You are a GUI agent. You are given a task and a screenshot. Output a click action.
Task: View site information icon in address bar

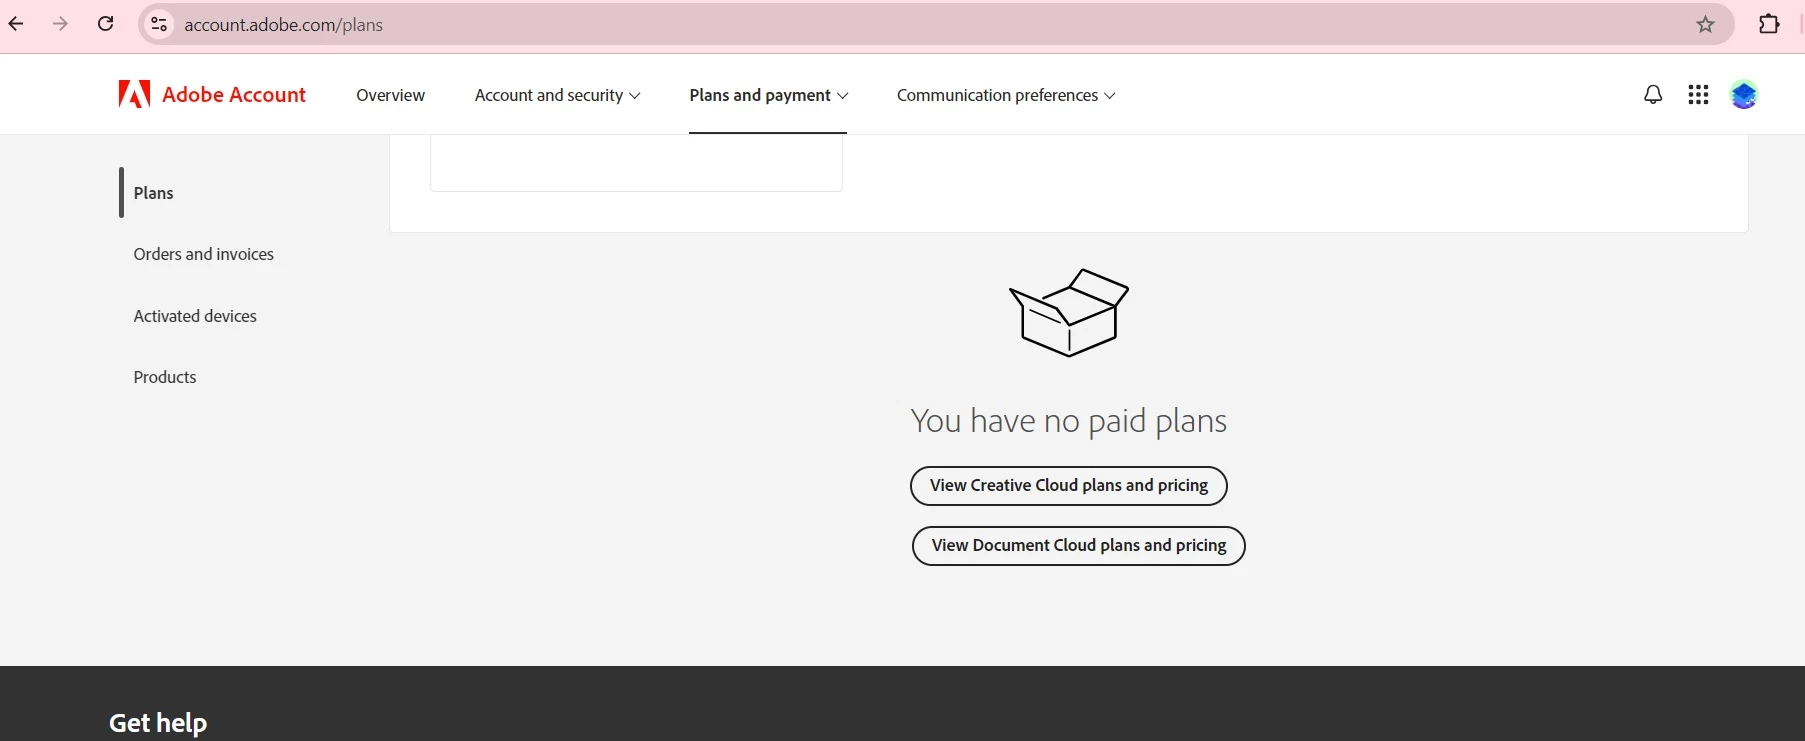click(159, 25)
